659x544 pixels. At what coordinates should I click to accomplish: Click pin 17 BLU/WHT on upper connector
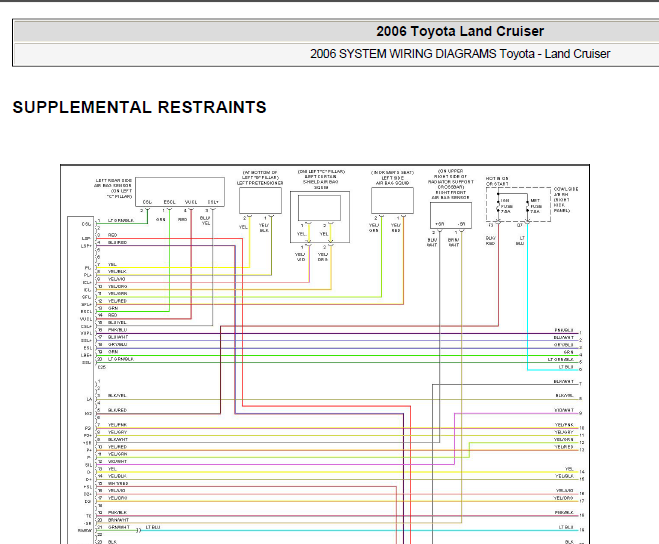tap(118, 337)
